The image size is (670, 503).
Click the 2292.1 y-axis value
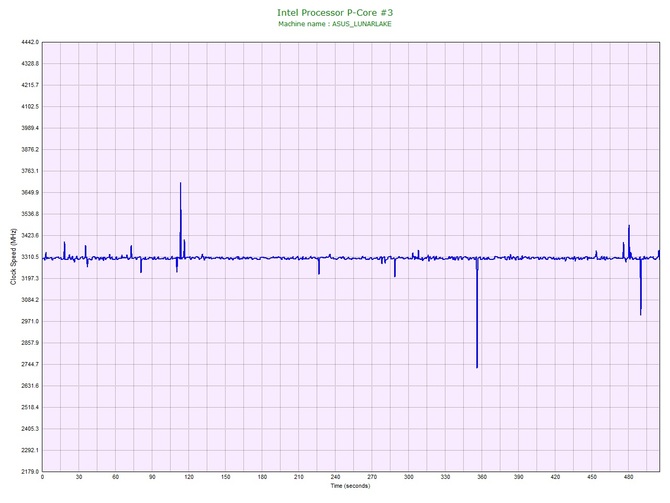pyautogui.click(x=30, y=450)
